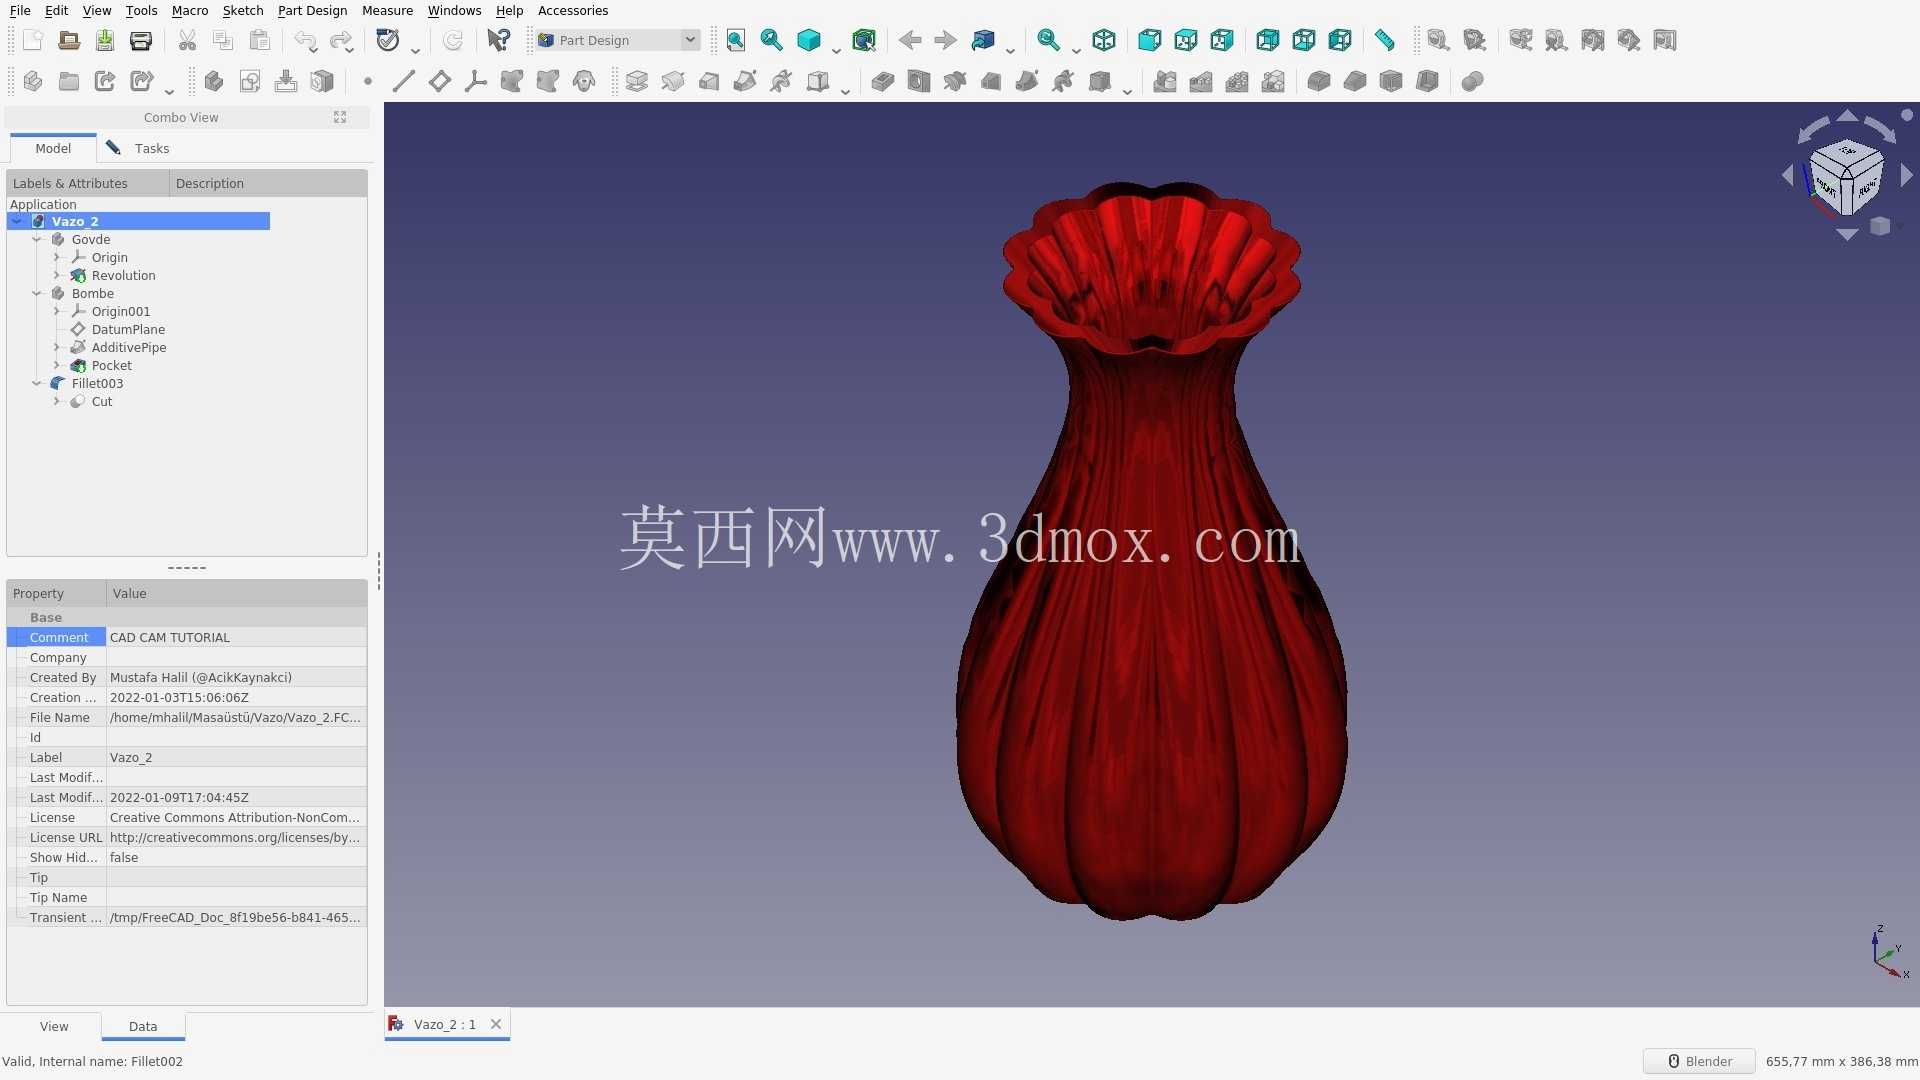Collapse the Govde body node
The image size is (1920, 1080).
tap(37, 239)
